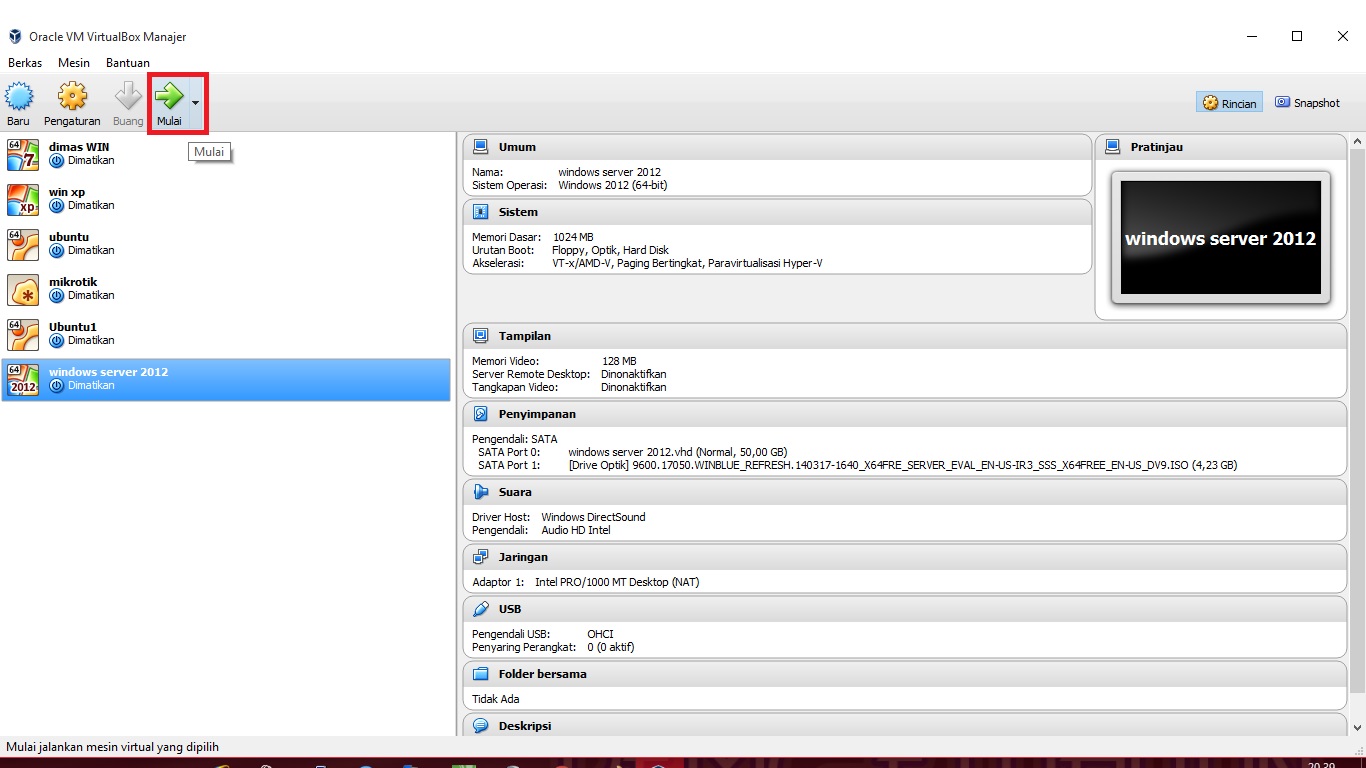The image size is (1366, 768).
Task: Click the Deskripsi section speech bubble icon
Action: (x=481, y=726)
